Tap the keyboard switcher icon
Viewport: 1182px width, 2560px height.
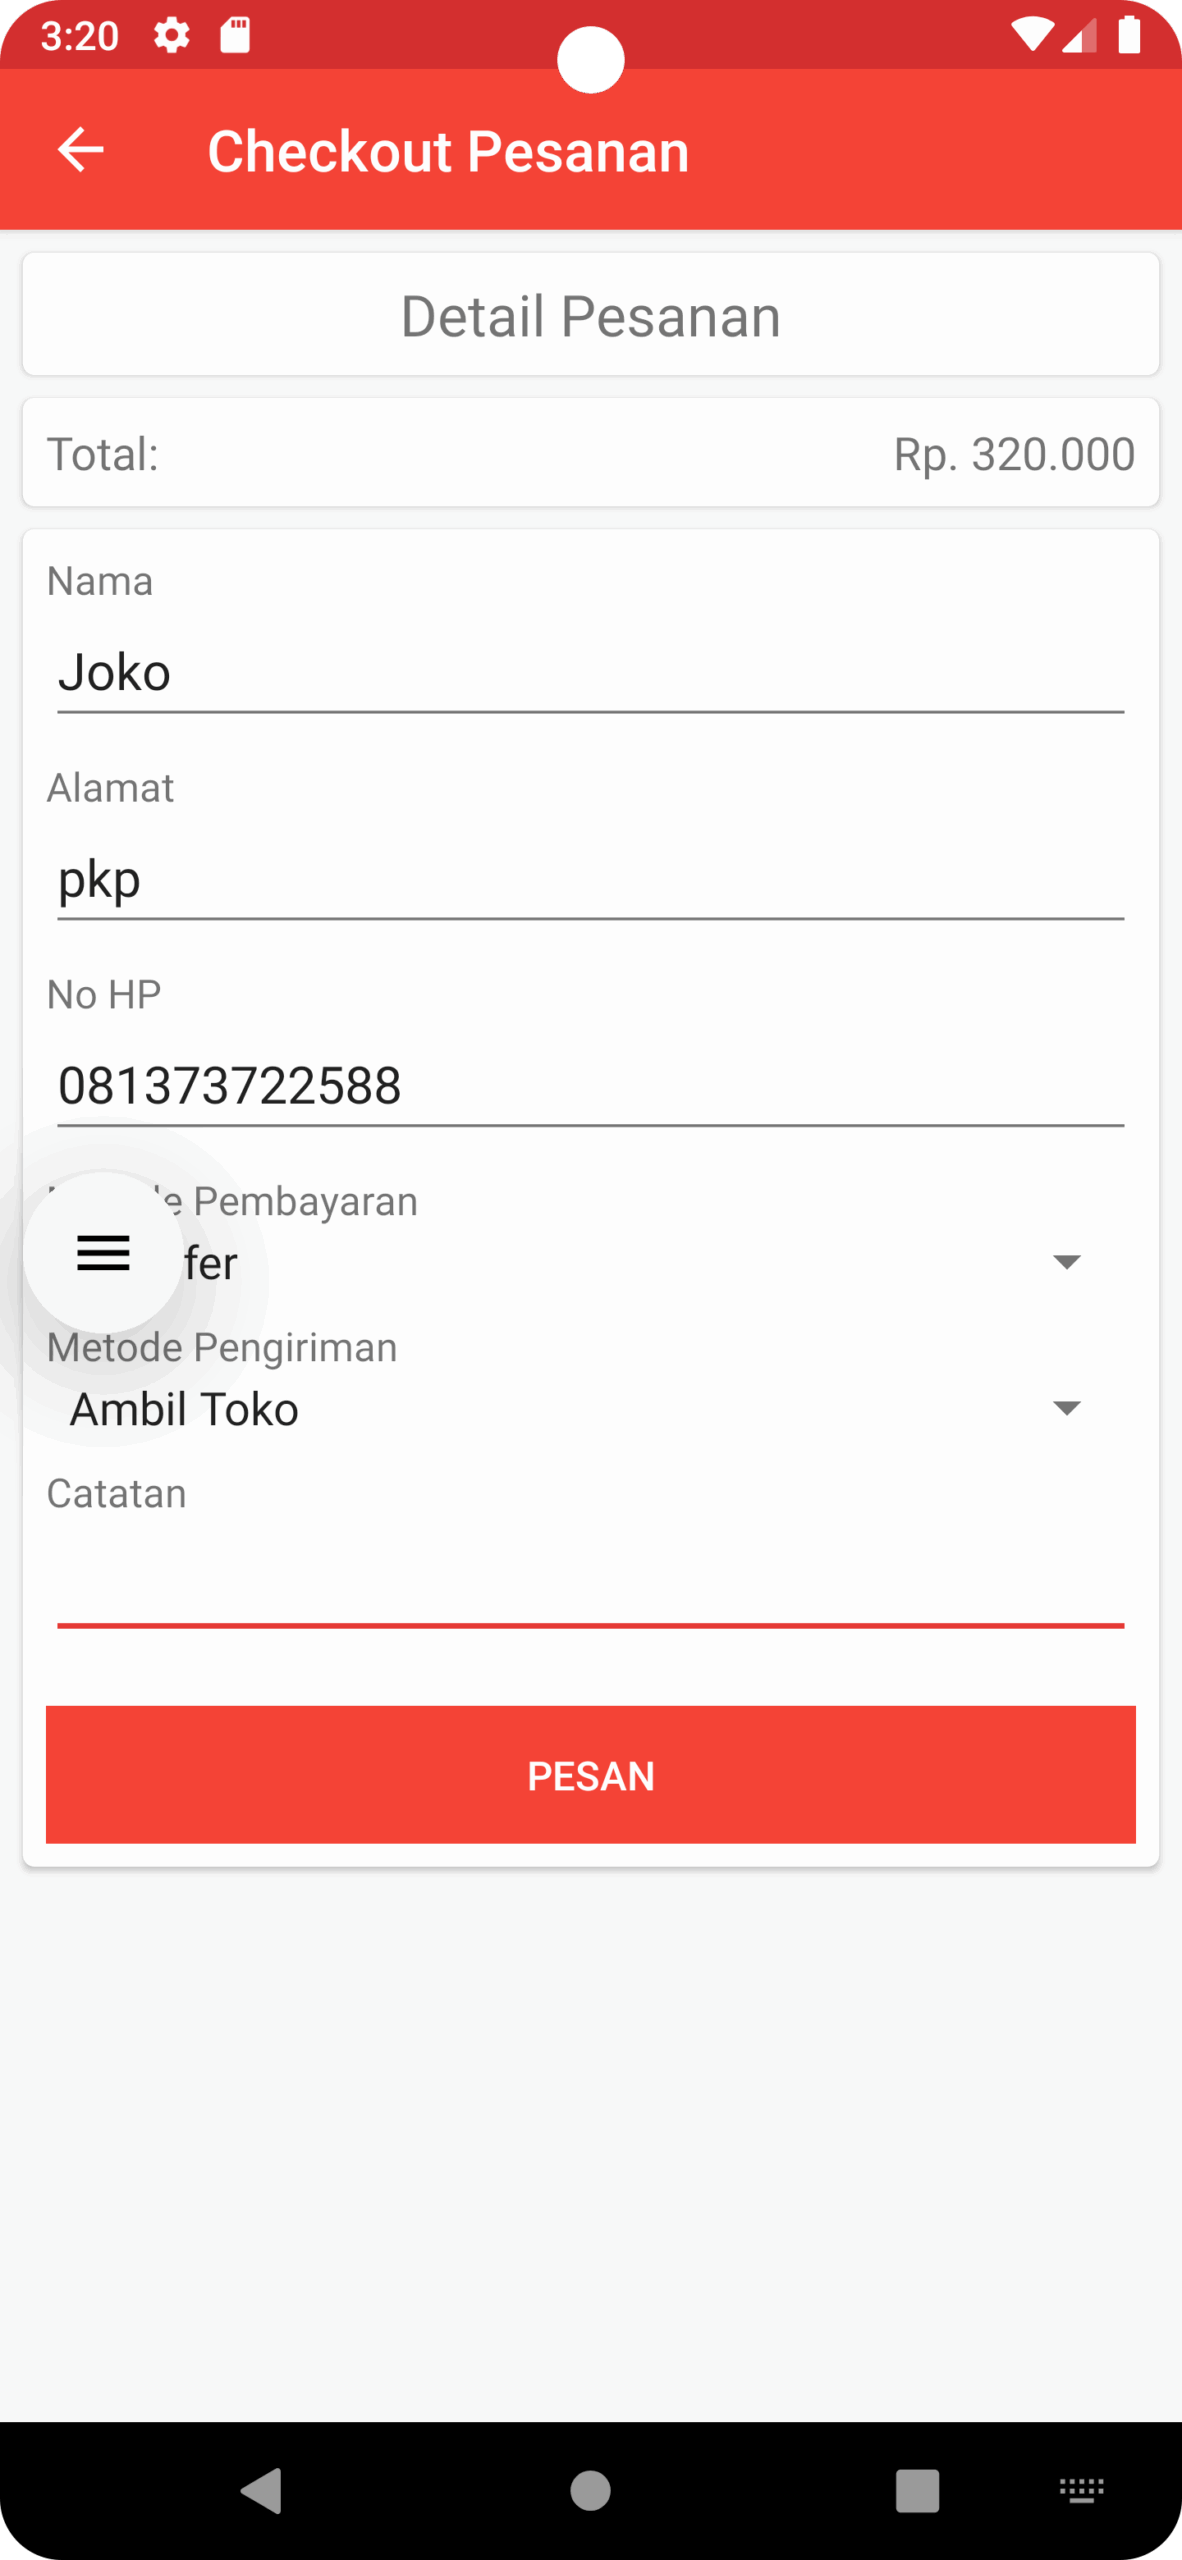point(1081,2490)
